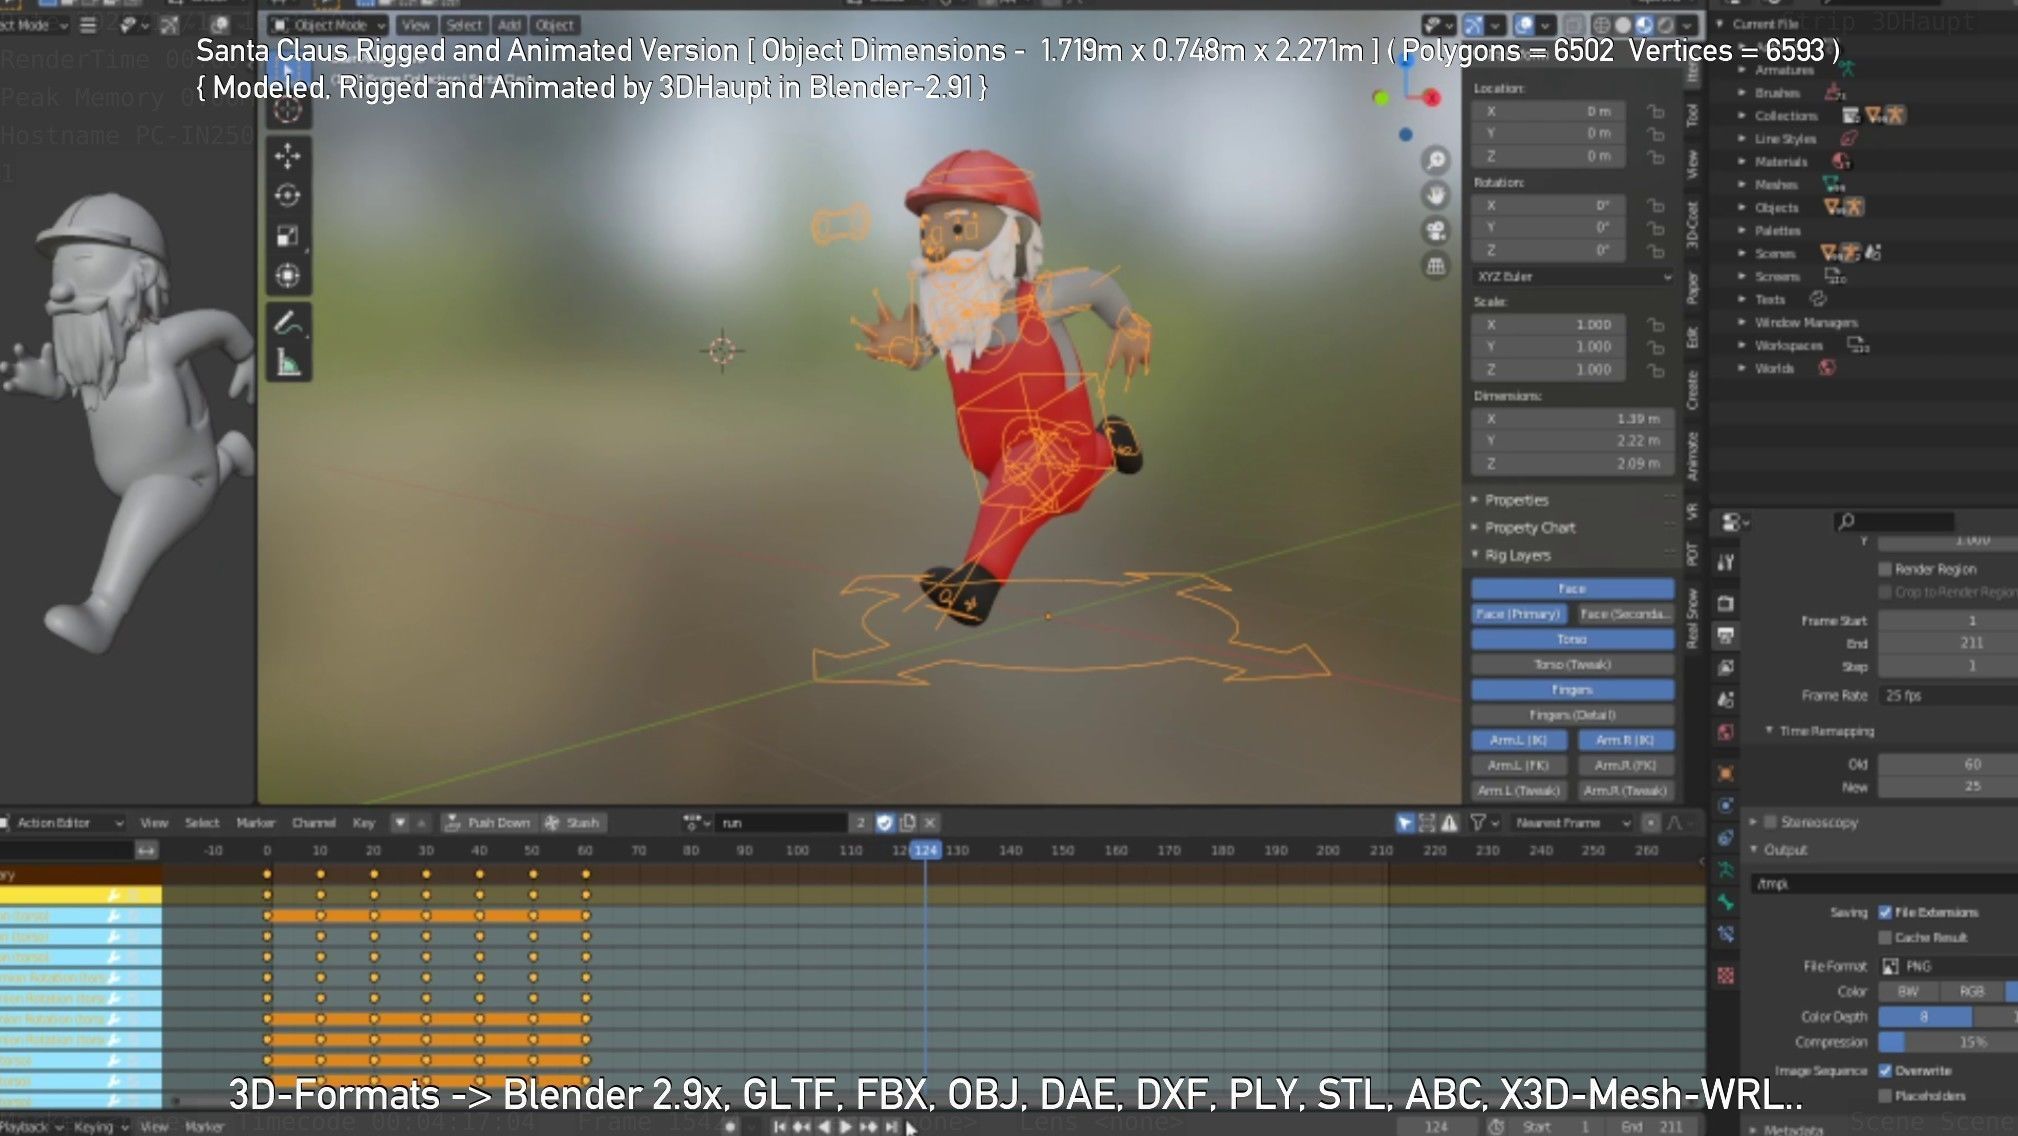Open the World properties tab icon

click(1726, 732)
